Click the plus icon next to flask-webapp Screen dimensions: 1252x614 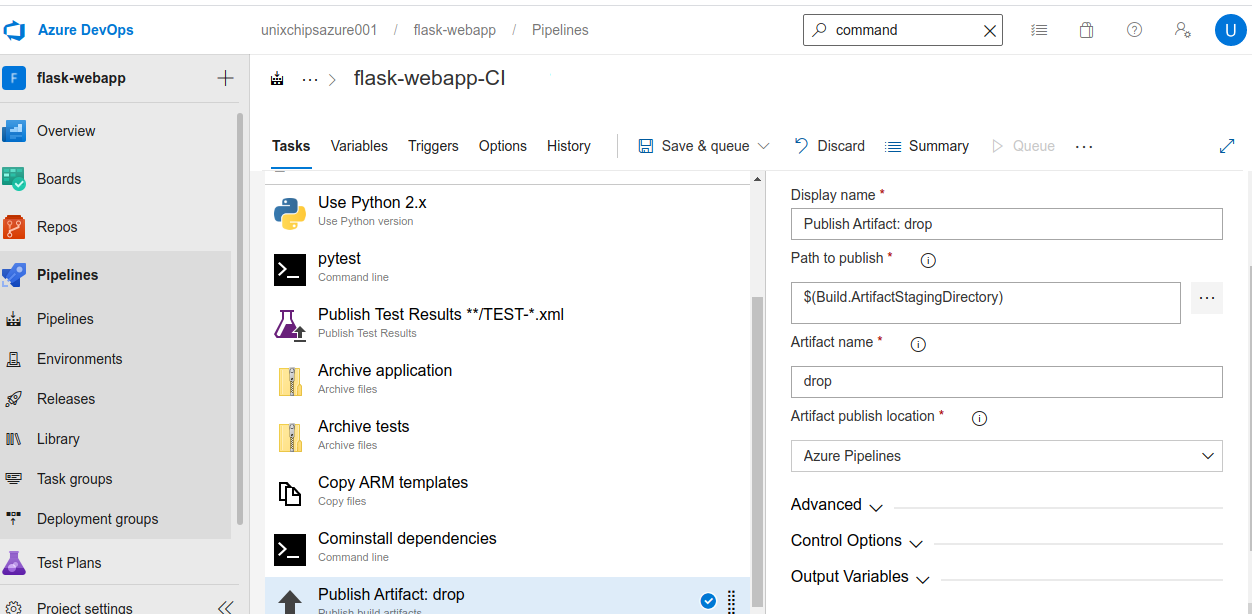(225, 78)
